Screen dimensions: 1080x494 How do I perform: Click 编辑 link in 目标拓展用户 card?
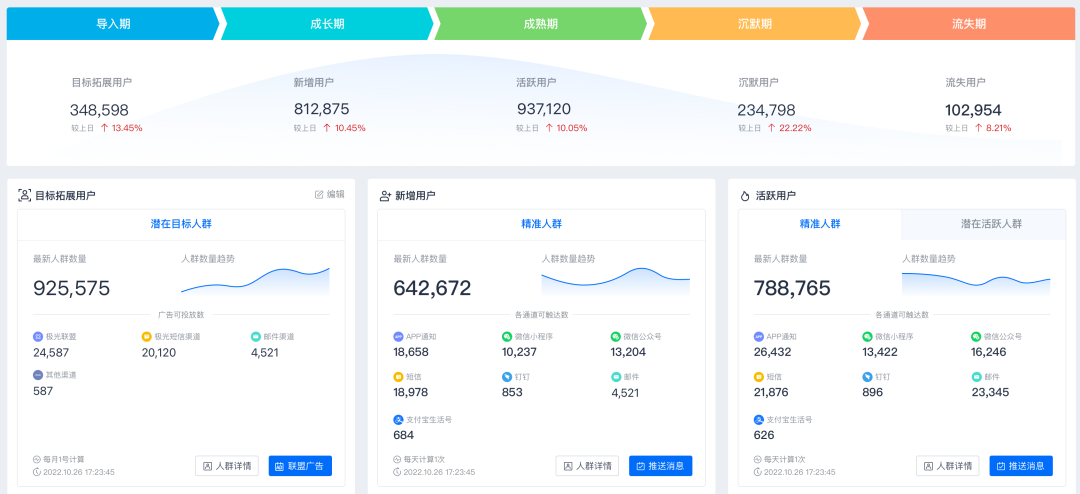tap(329, 195)
